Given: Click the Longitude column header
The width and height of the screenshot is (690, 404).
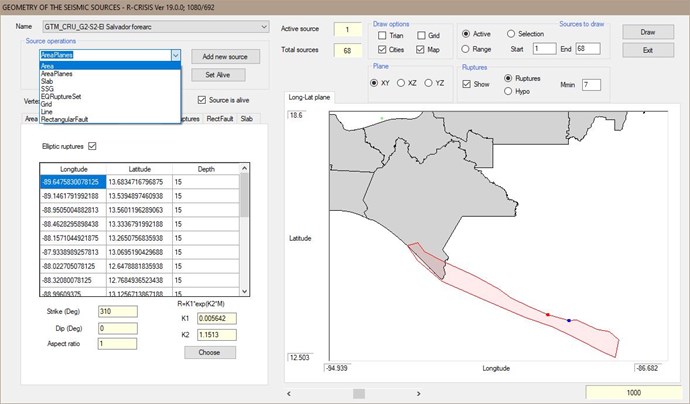Looking at the screenshot, I should point(73,169).
